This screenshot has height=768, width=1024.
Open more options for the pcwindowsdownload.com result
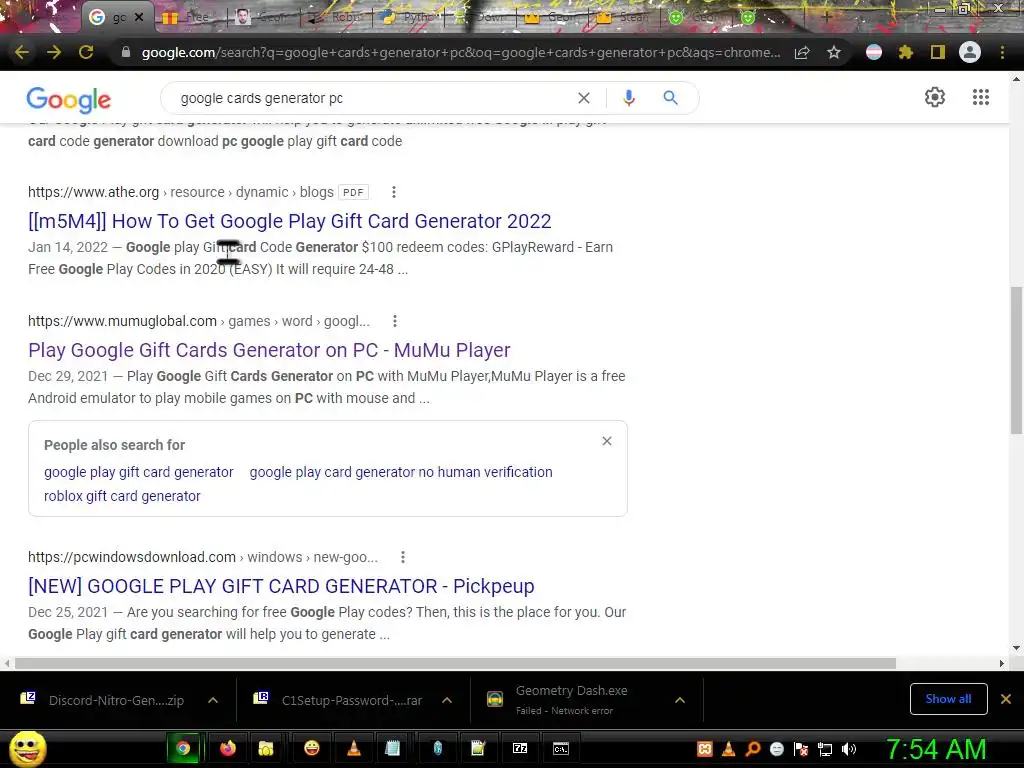tap(403, 557)
